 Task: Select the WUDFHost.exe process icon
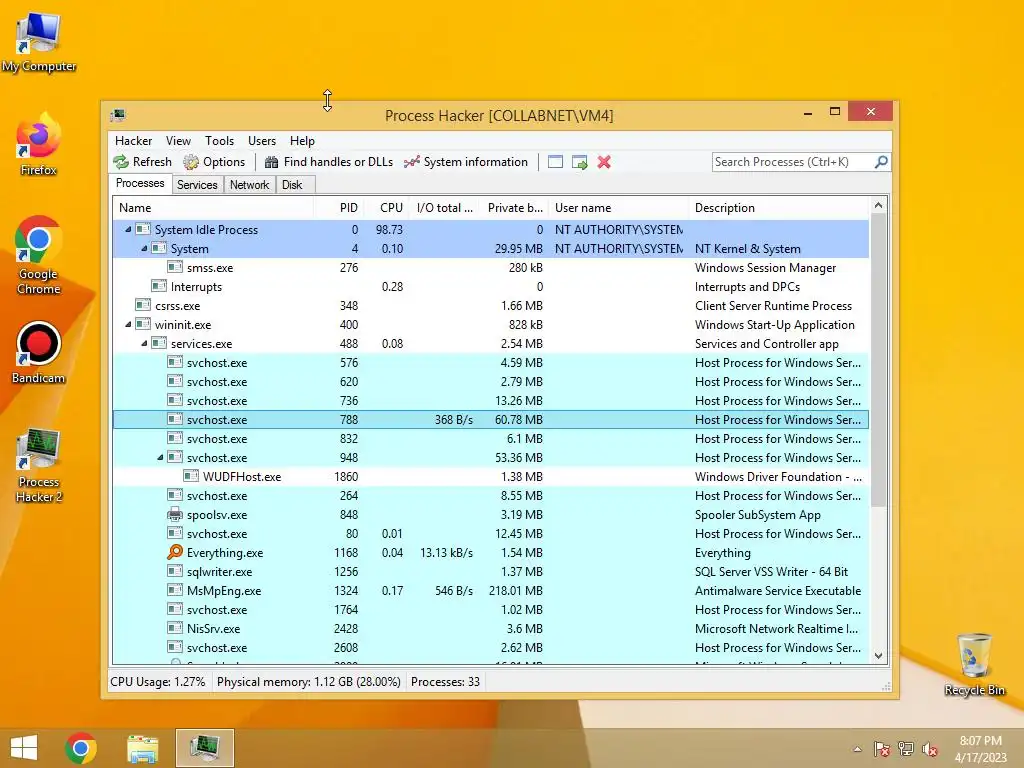(191, 476)
